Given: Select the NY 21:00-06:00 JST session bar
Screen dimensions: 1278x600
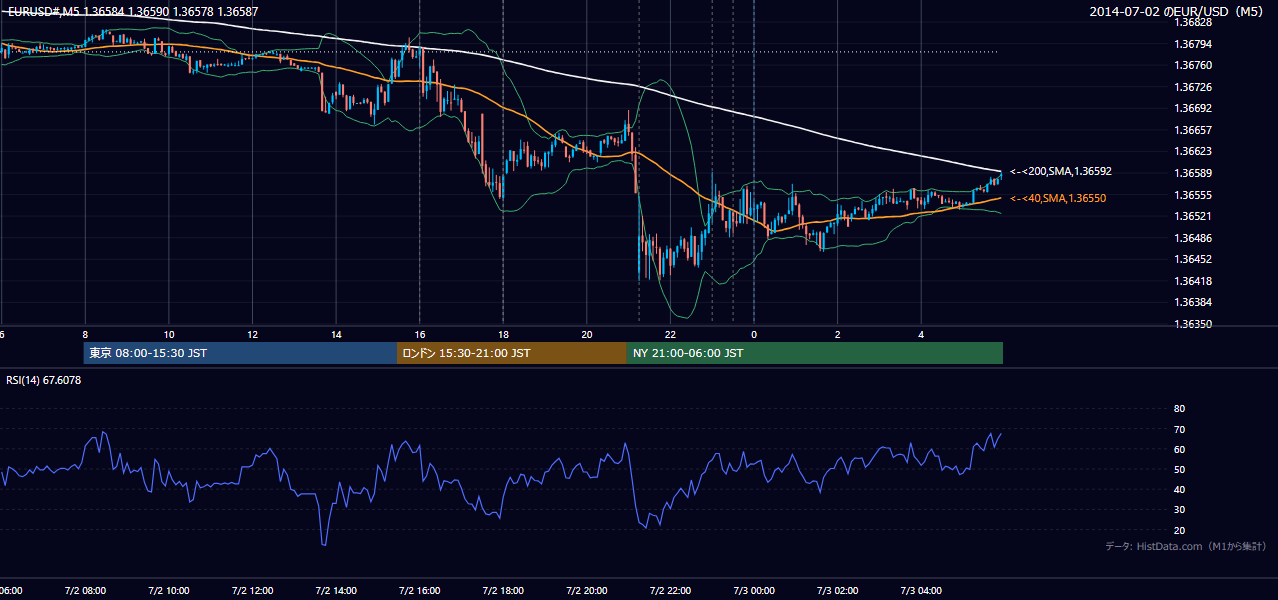Looking at the screenshot, I should [x=815, y=353].
